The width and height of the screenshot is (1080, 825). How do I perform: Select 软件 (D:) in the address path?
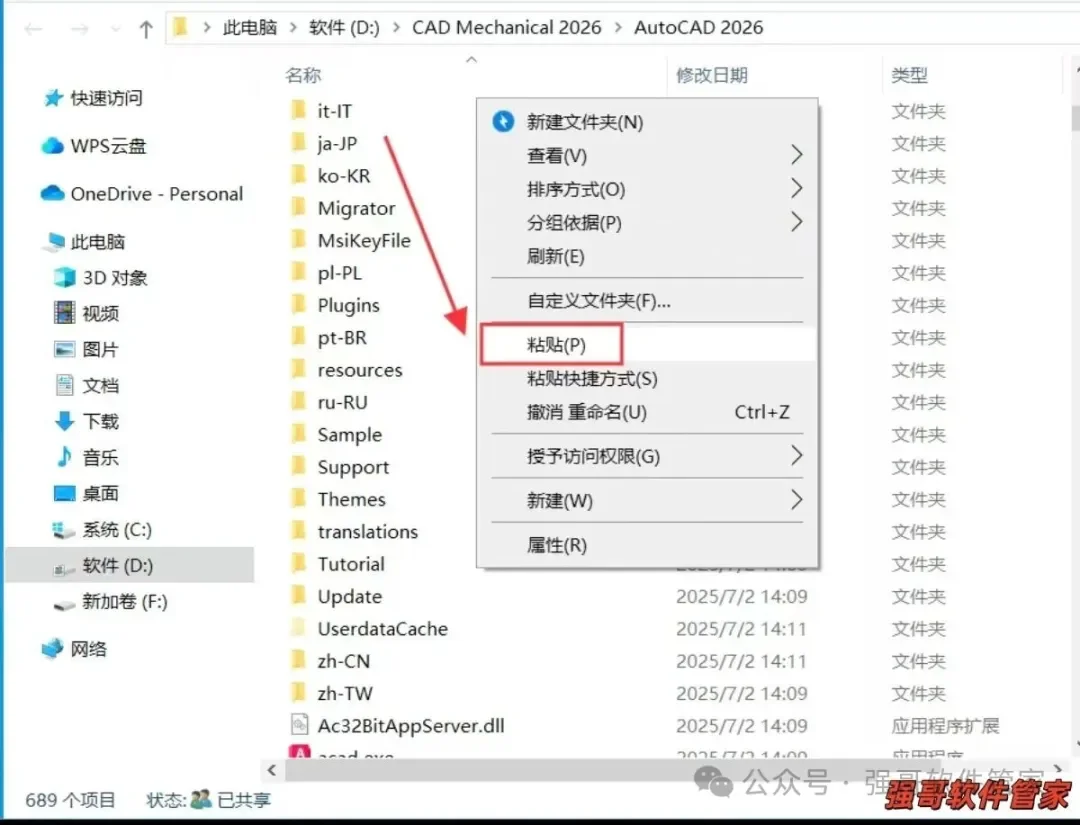tap(344, 28)
